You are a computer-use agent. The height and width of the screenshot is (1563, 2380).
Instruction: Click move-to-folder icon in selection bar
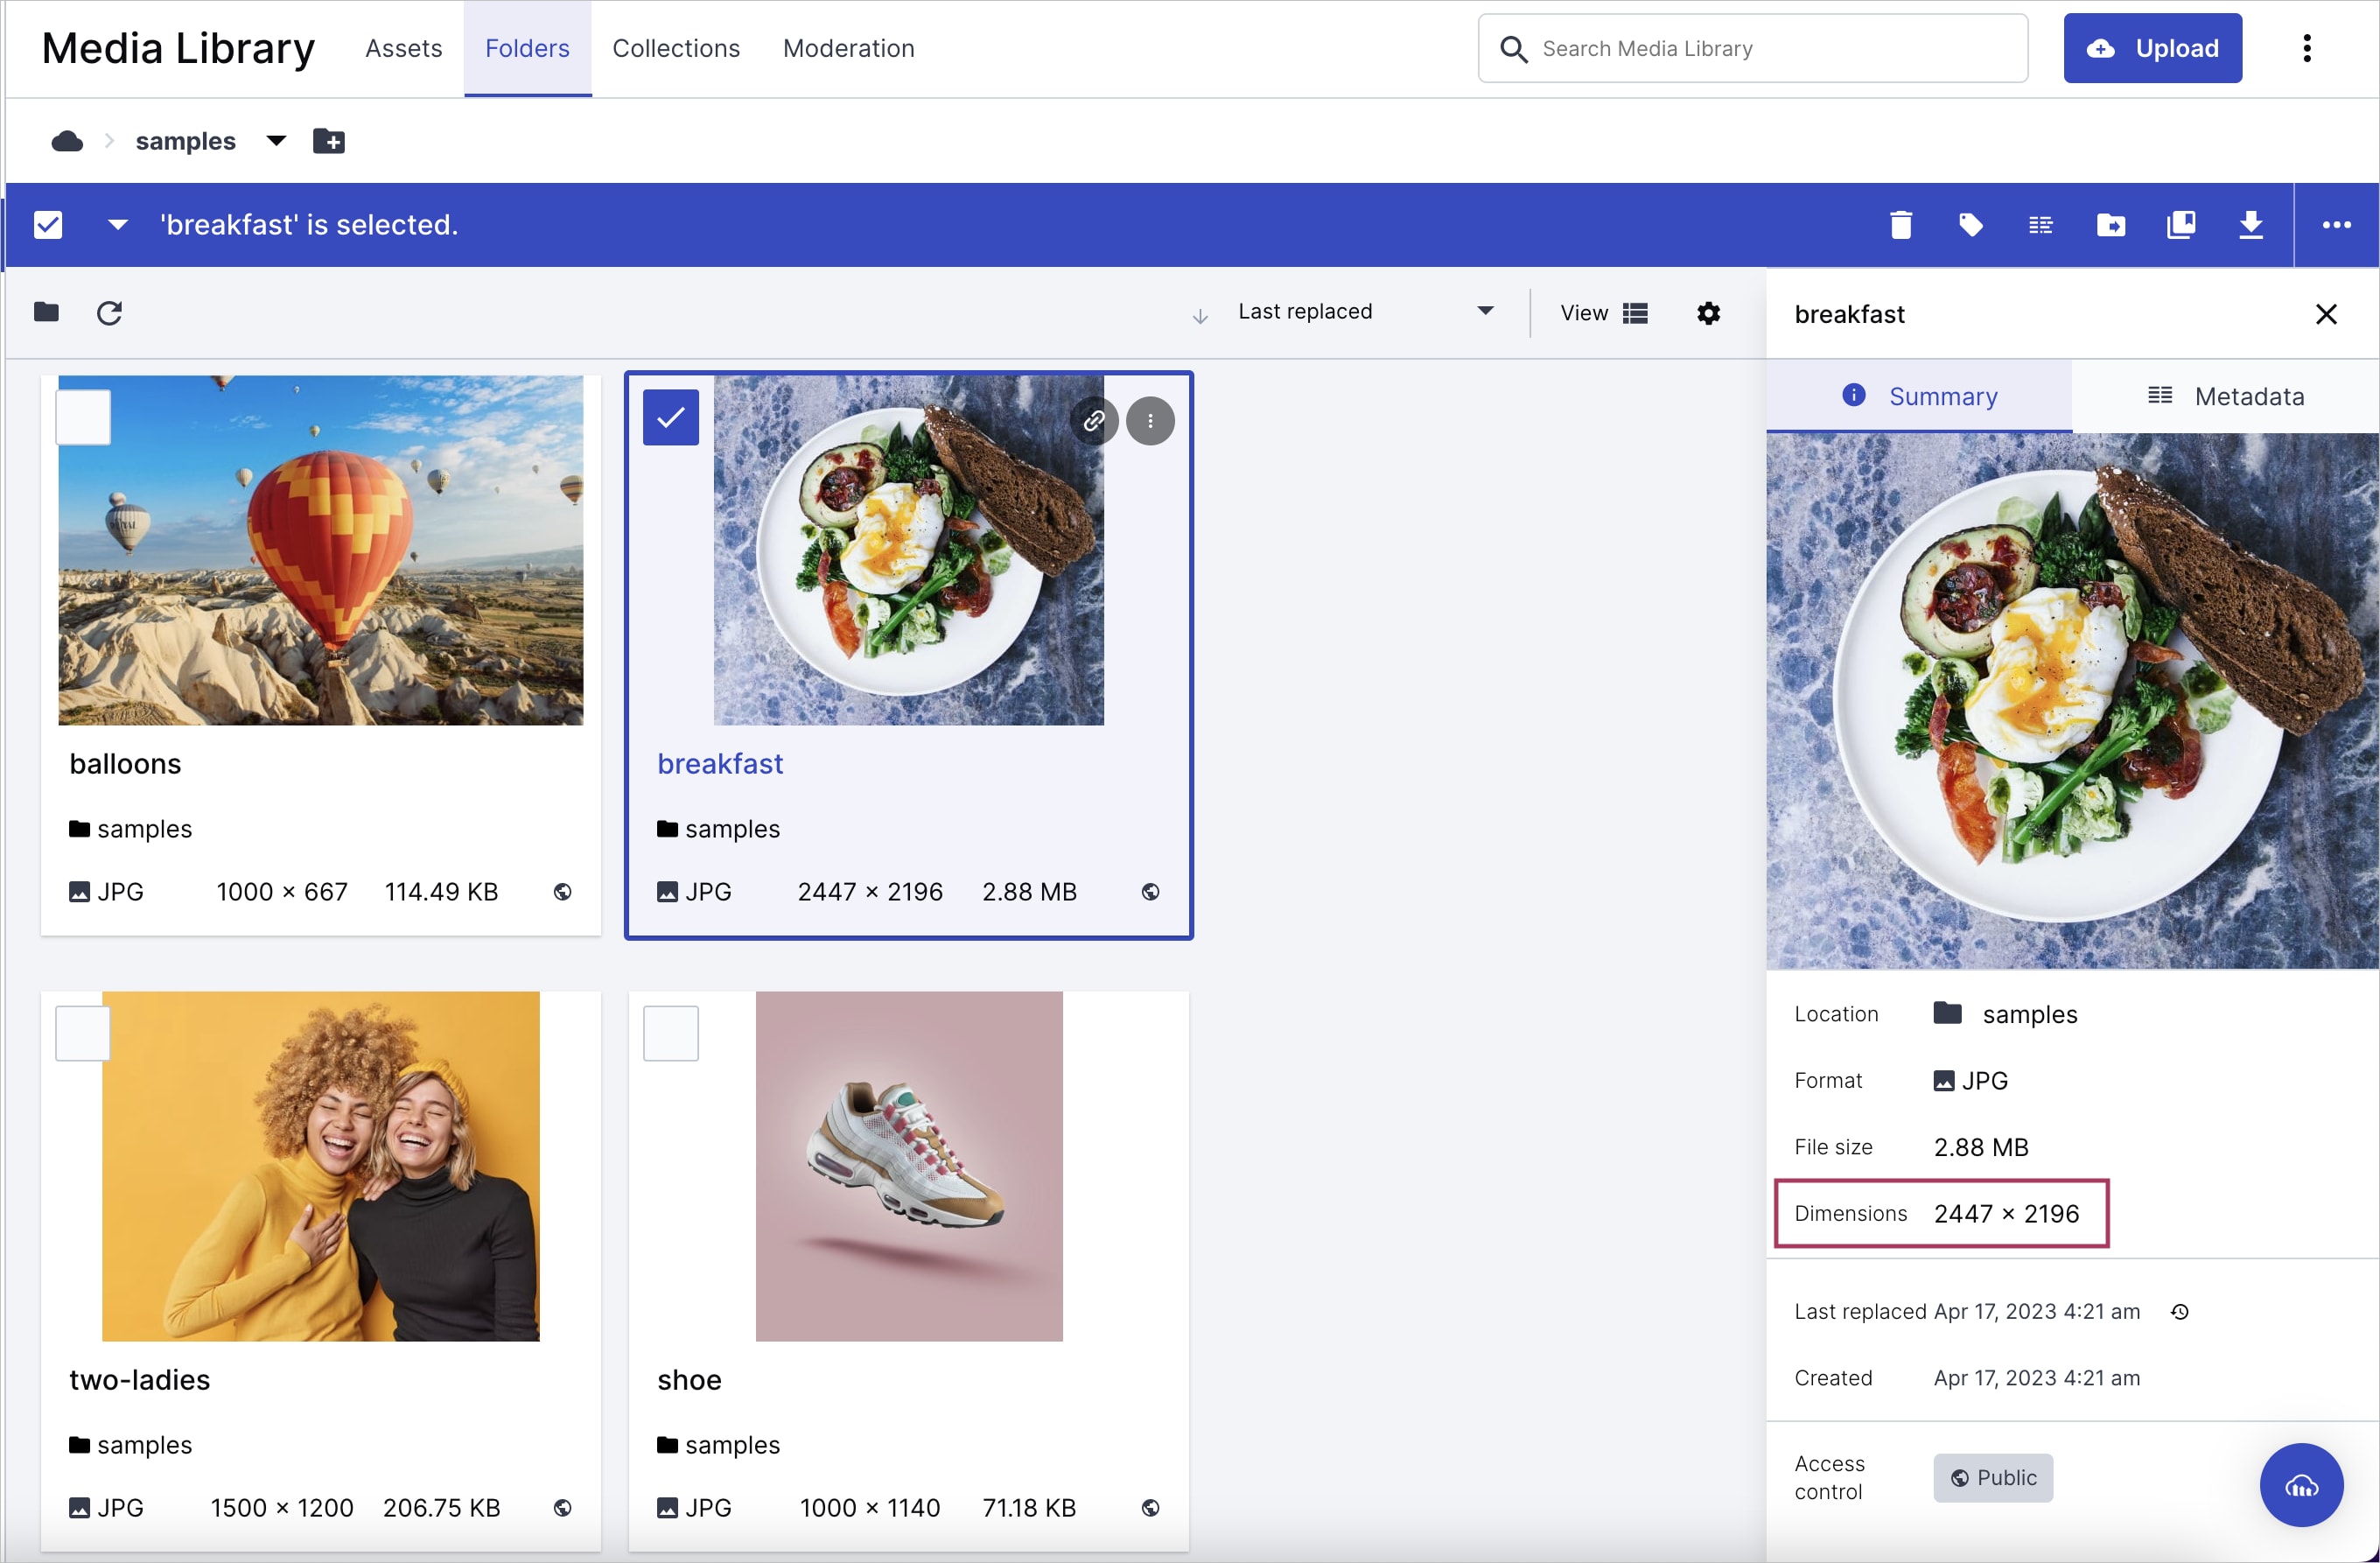(2110, 225)
